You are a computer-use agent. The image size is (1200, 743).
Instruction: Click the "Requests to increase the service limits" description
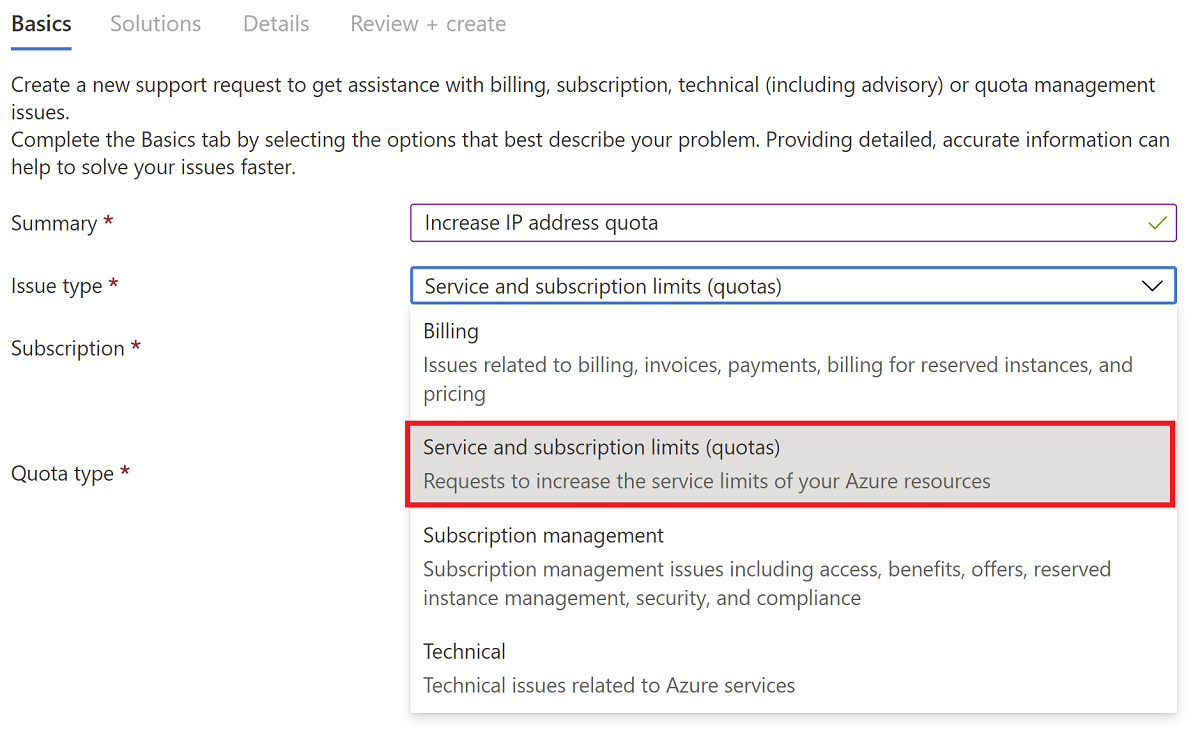click(x=706, y=481)
